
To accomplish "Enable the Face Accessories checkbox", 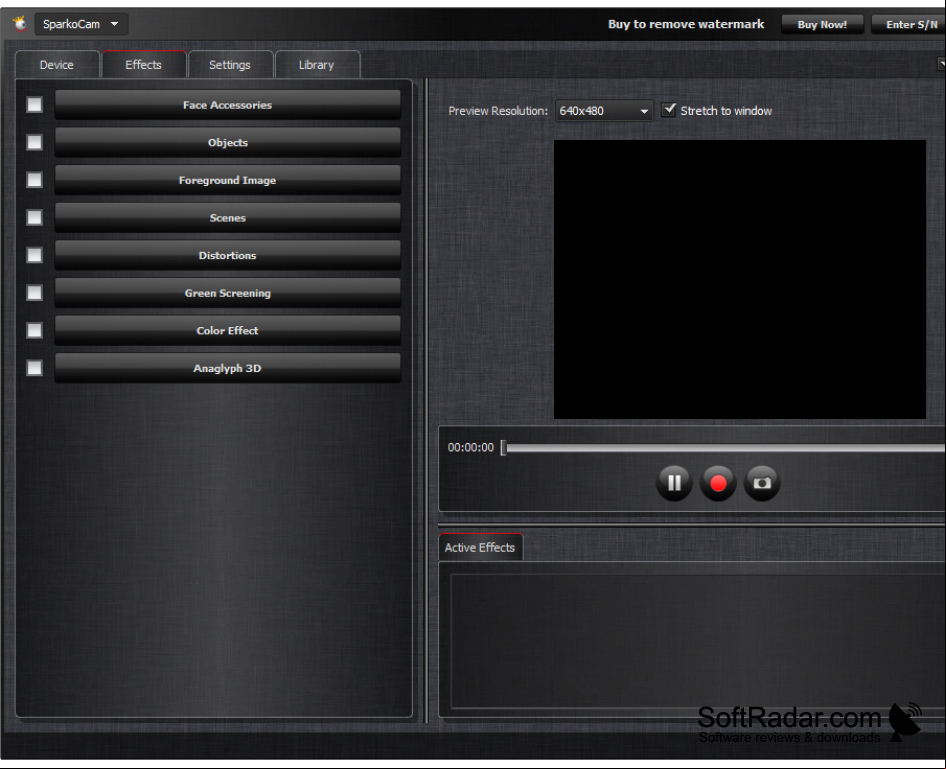I will click(34, 105).
